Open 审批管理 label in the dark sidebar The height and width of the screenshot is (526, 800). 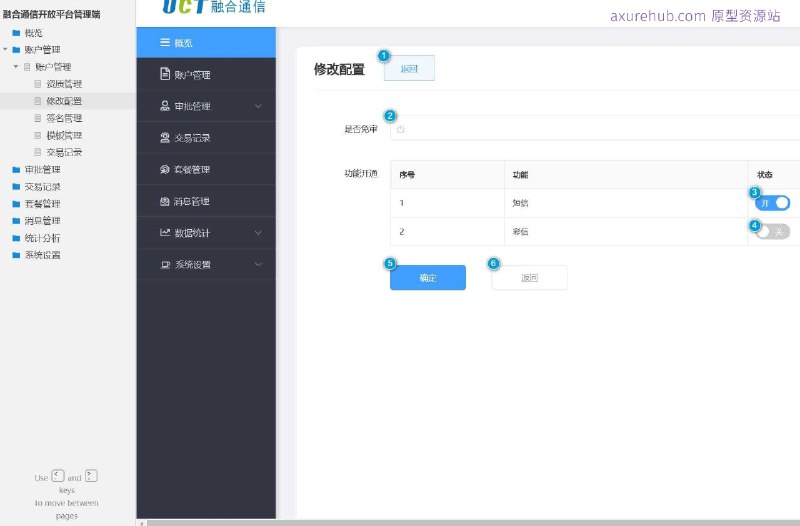[x=192, y=106]
